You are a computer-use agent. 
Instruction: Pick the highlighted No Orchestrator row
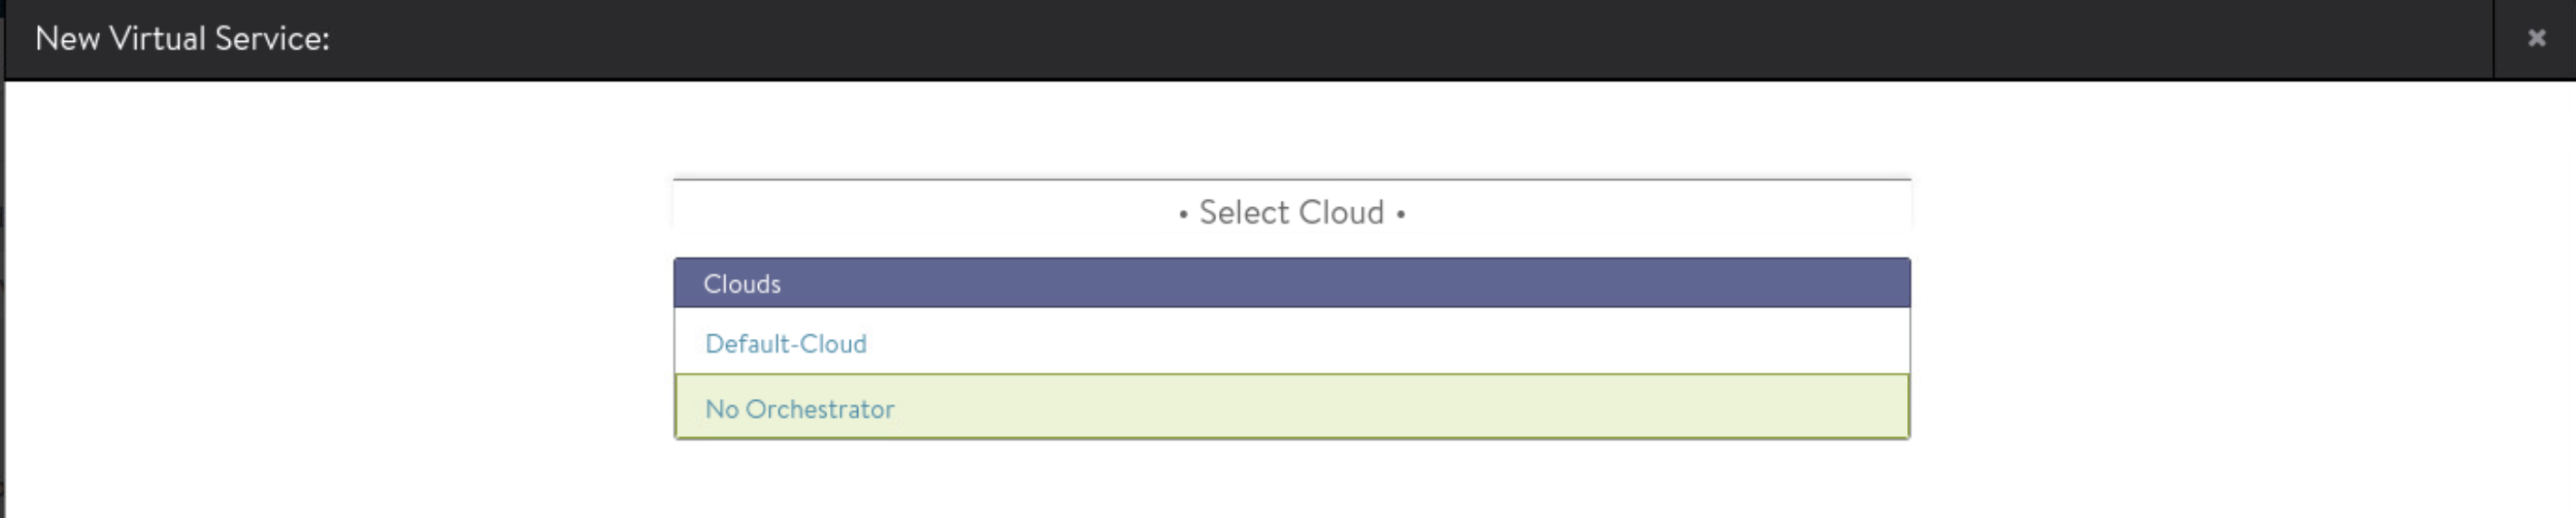click(1291, 408)
